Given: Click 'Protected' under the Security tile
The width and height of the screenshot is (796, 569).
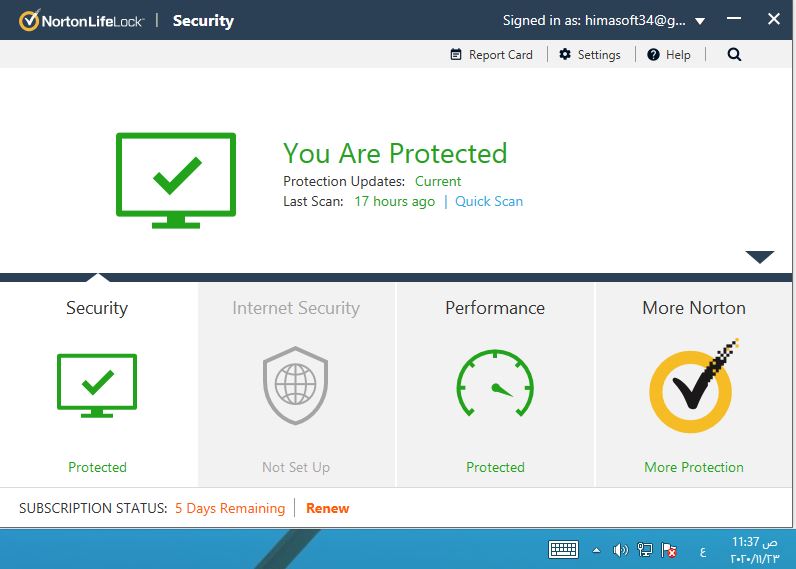Looking at the screenshot, I should pos(97,467).
